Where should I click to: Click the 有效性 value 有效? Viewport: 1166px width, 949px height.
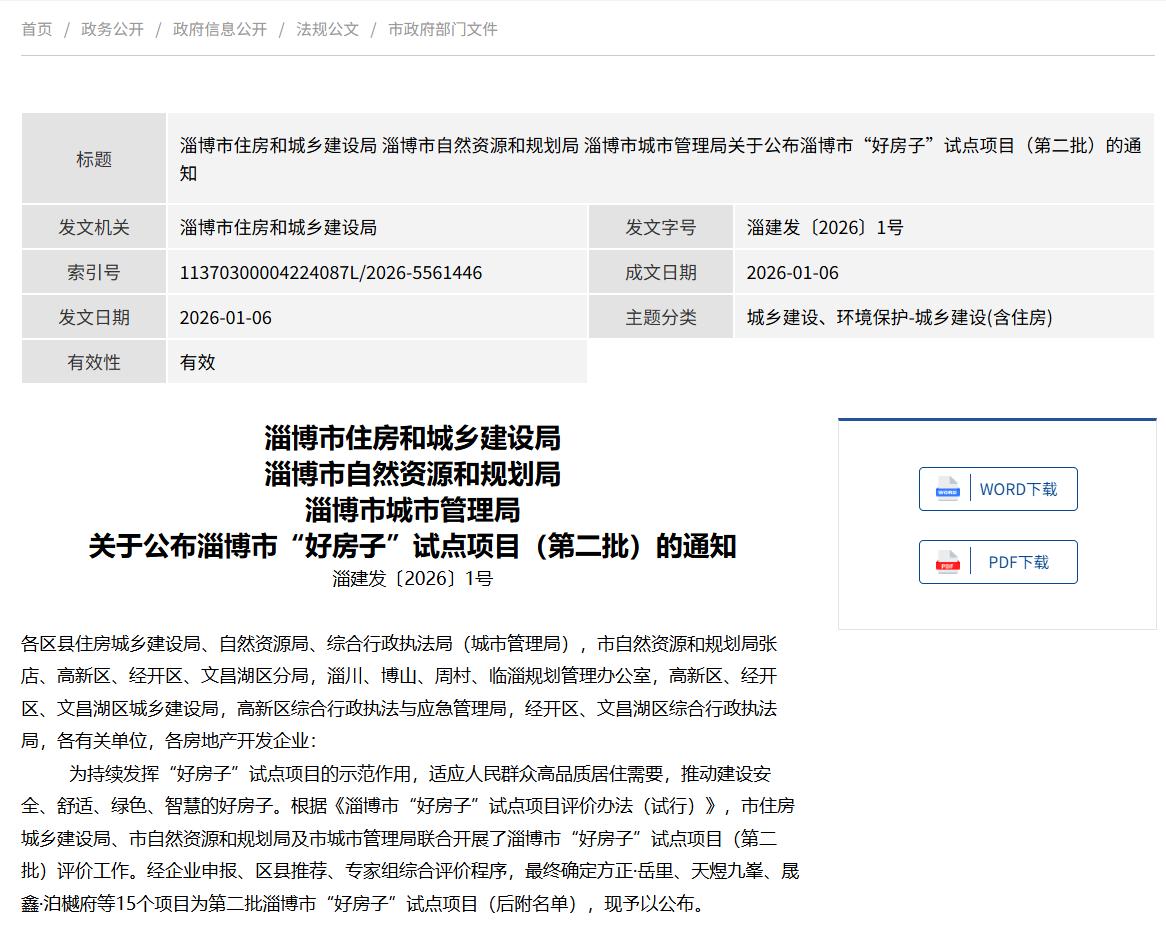point(197,363)
